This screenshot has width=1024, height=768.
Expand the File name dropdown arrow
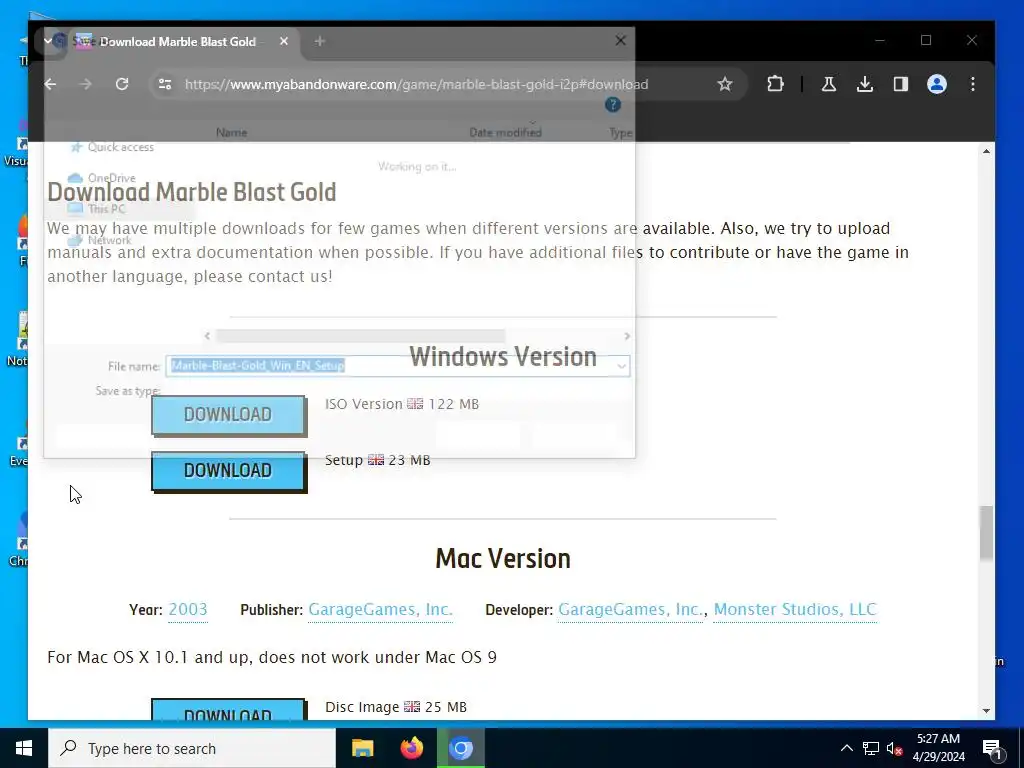622,366
